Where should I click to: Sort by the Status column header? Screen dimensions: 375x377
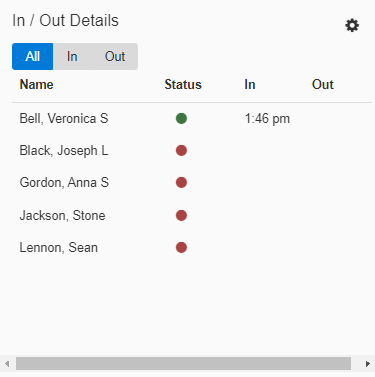pos(183,84)
